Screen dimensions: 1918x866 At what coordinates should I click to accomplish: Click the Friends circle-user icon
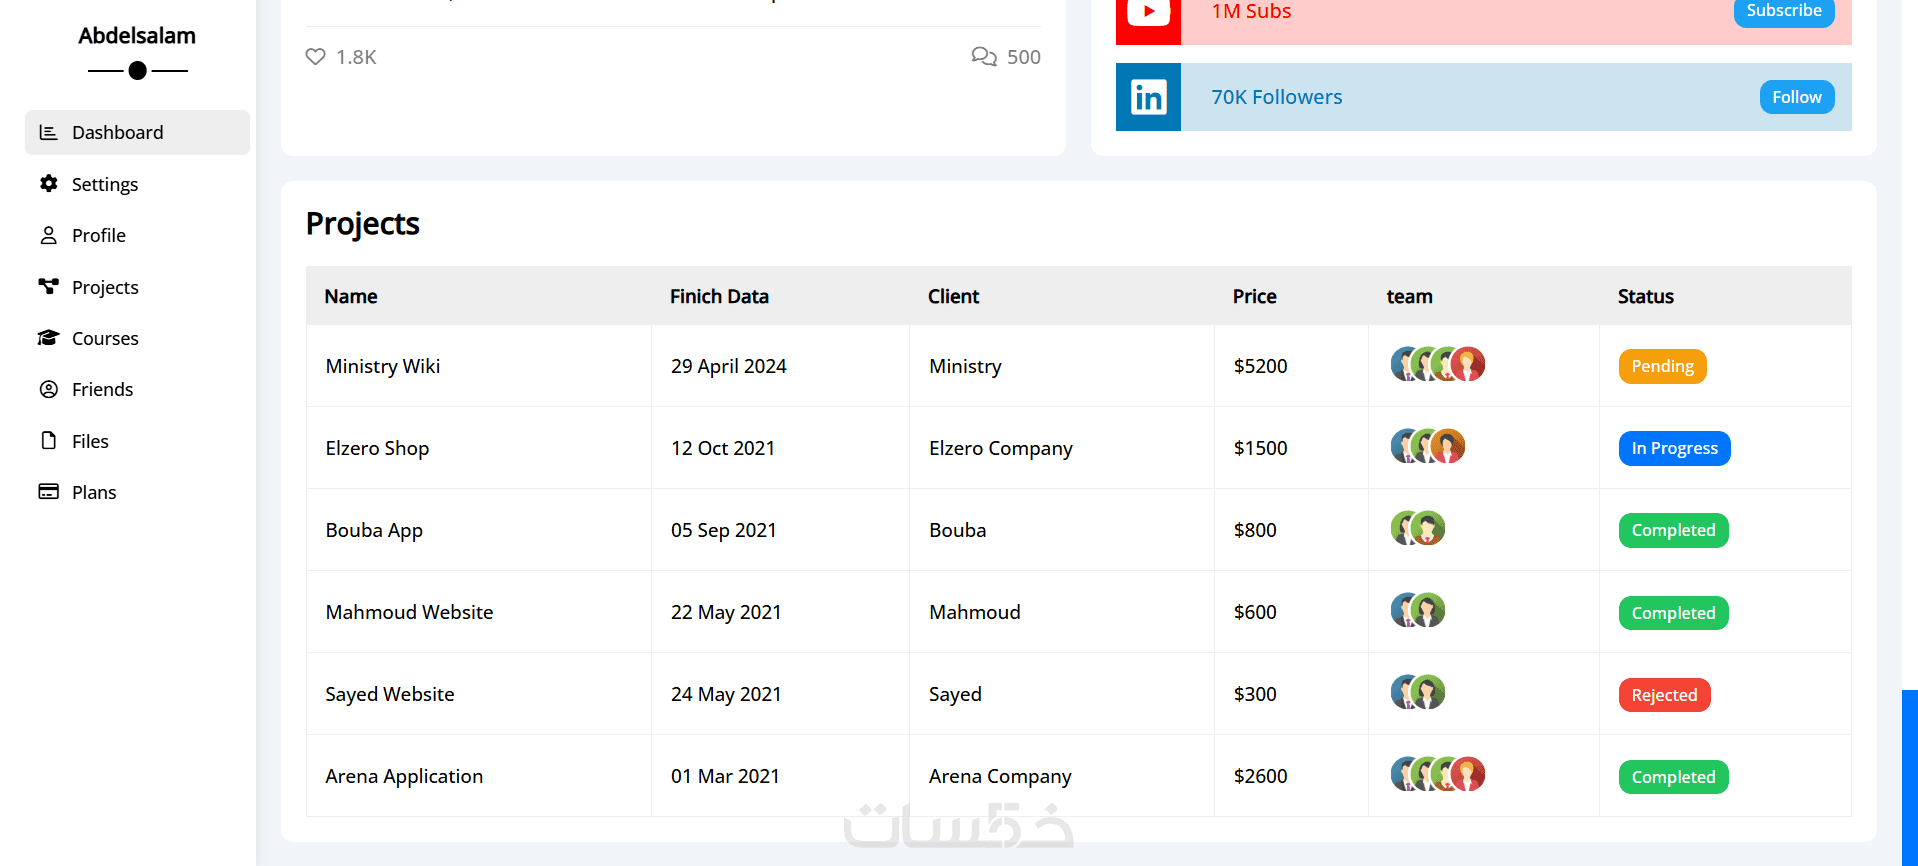(x=48, y=389)
